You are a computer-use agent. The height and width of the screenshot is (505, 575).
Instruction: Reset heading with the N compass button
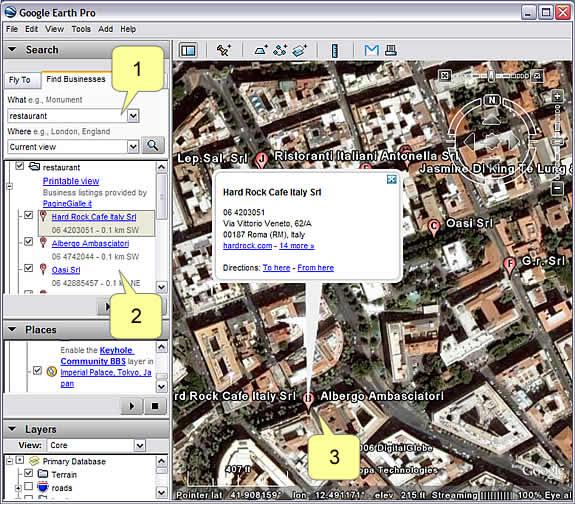pos(492,100)
